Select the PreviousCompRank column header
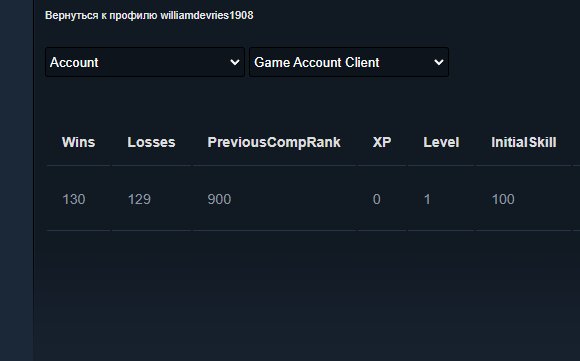 (274, 142)
